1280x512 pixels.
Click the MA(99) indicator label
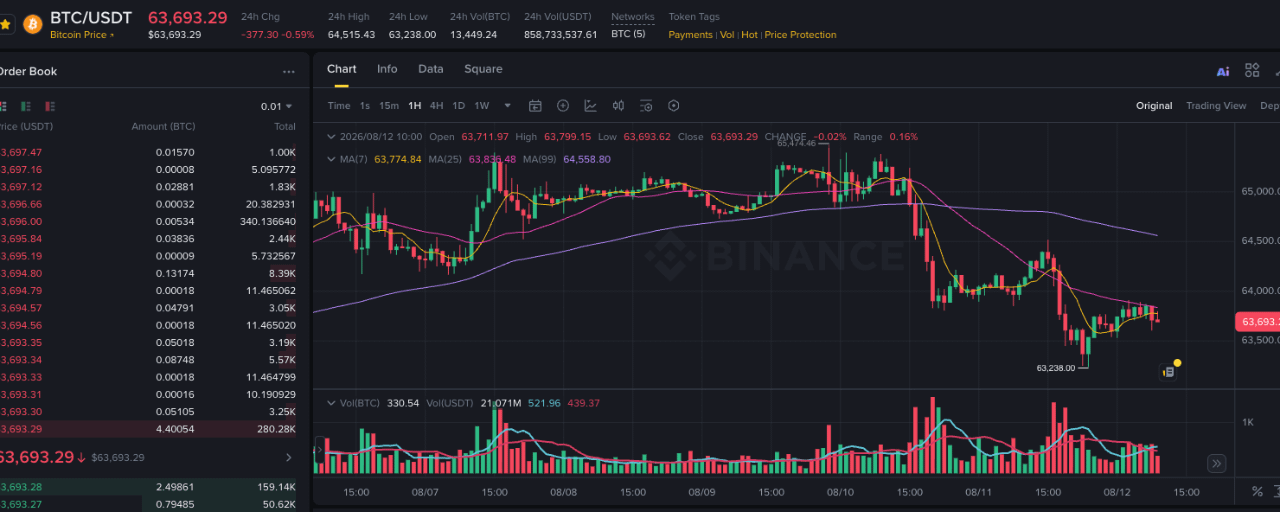(540, 159)
